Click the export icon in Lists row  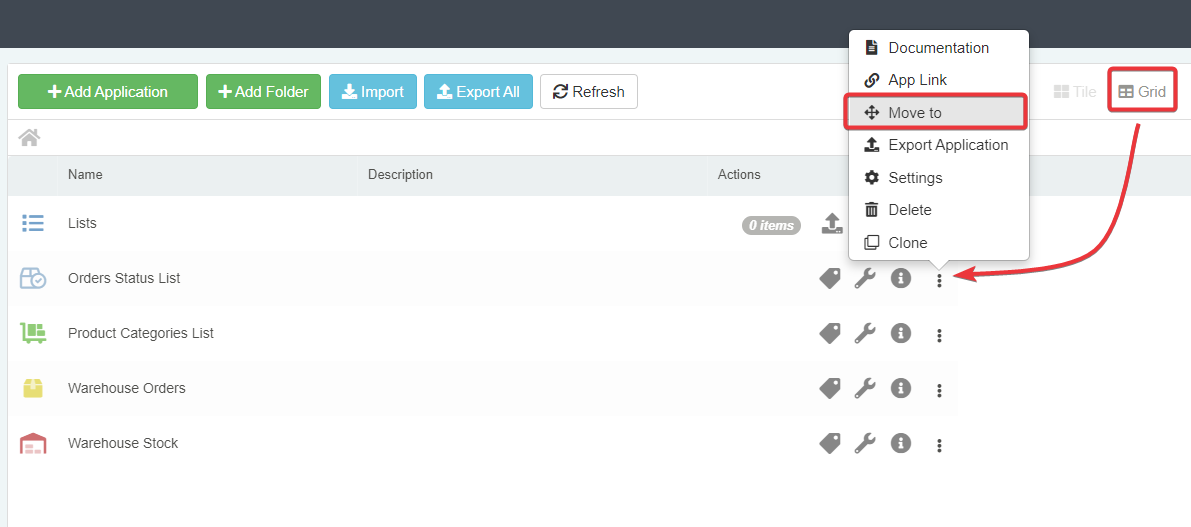[832, 224]
